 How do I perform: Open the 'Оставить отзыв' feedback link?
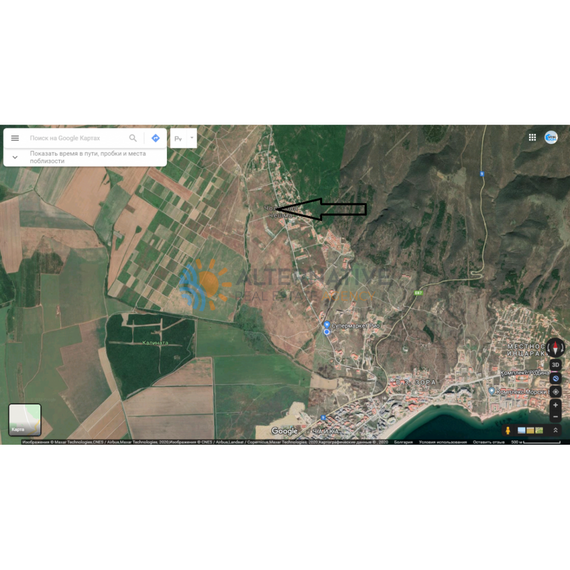[x=489, y=442]
